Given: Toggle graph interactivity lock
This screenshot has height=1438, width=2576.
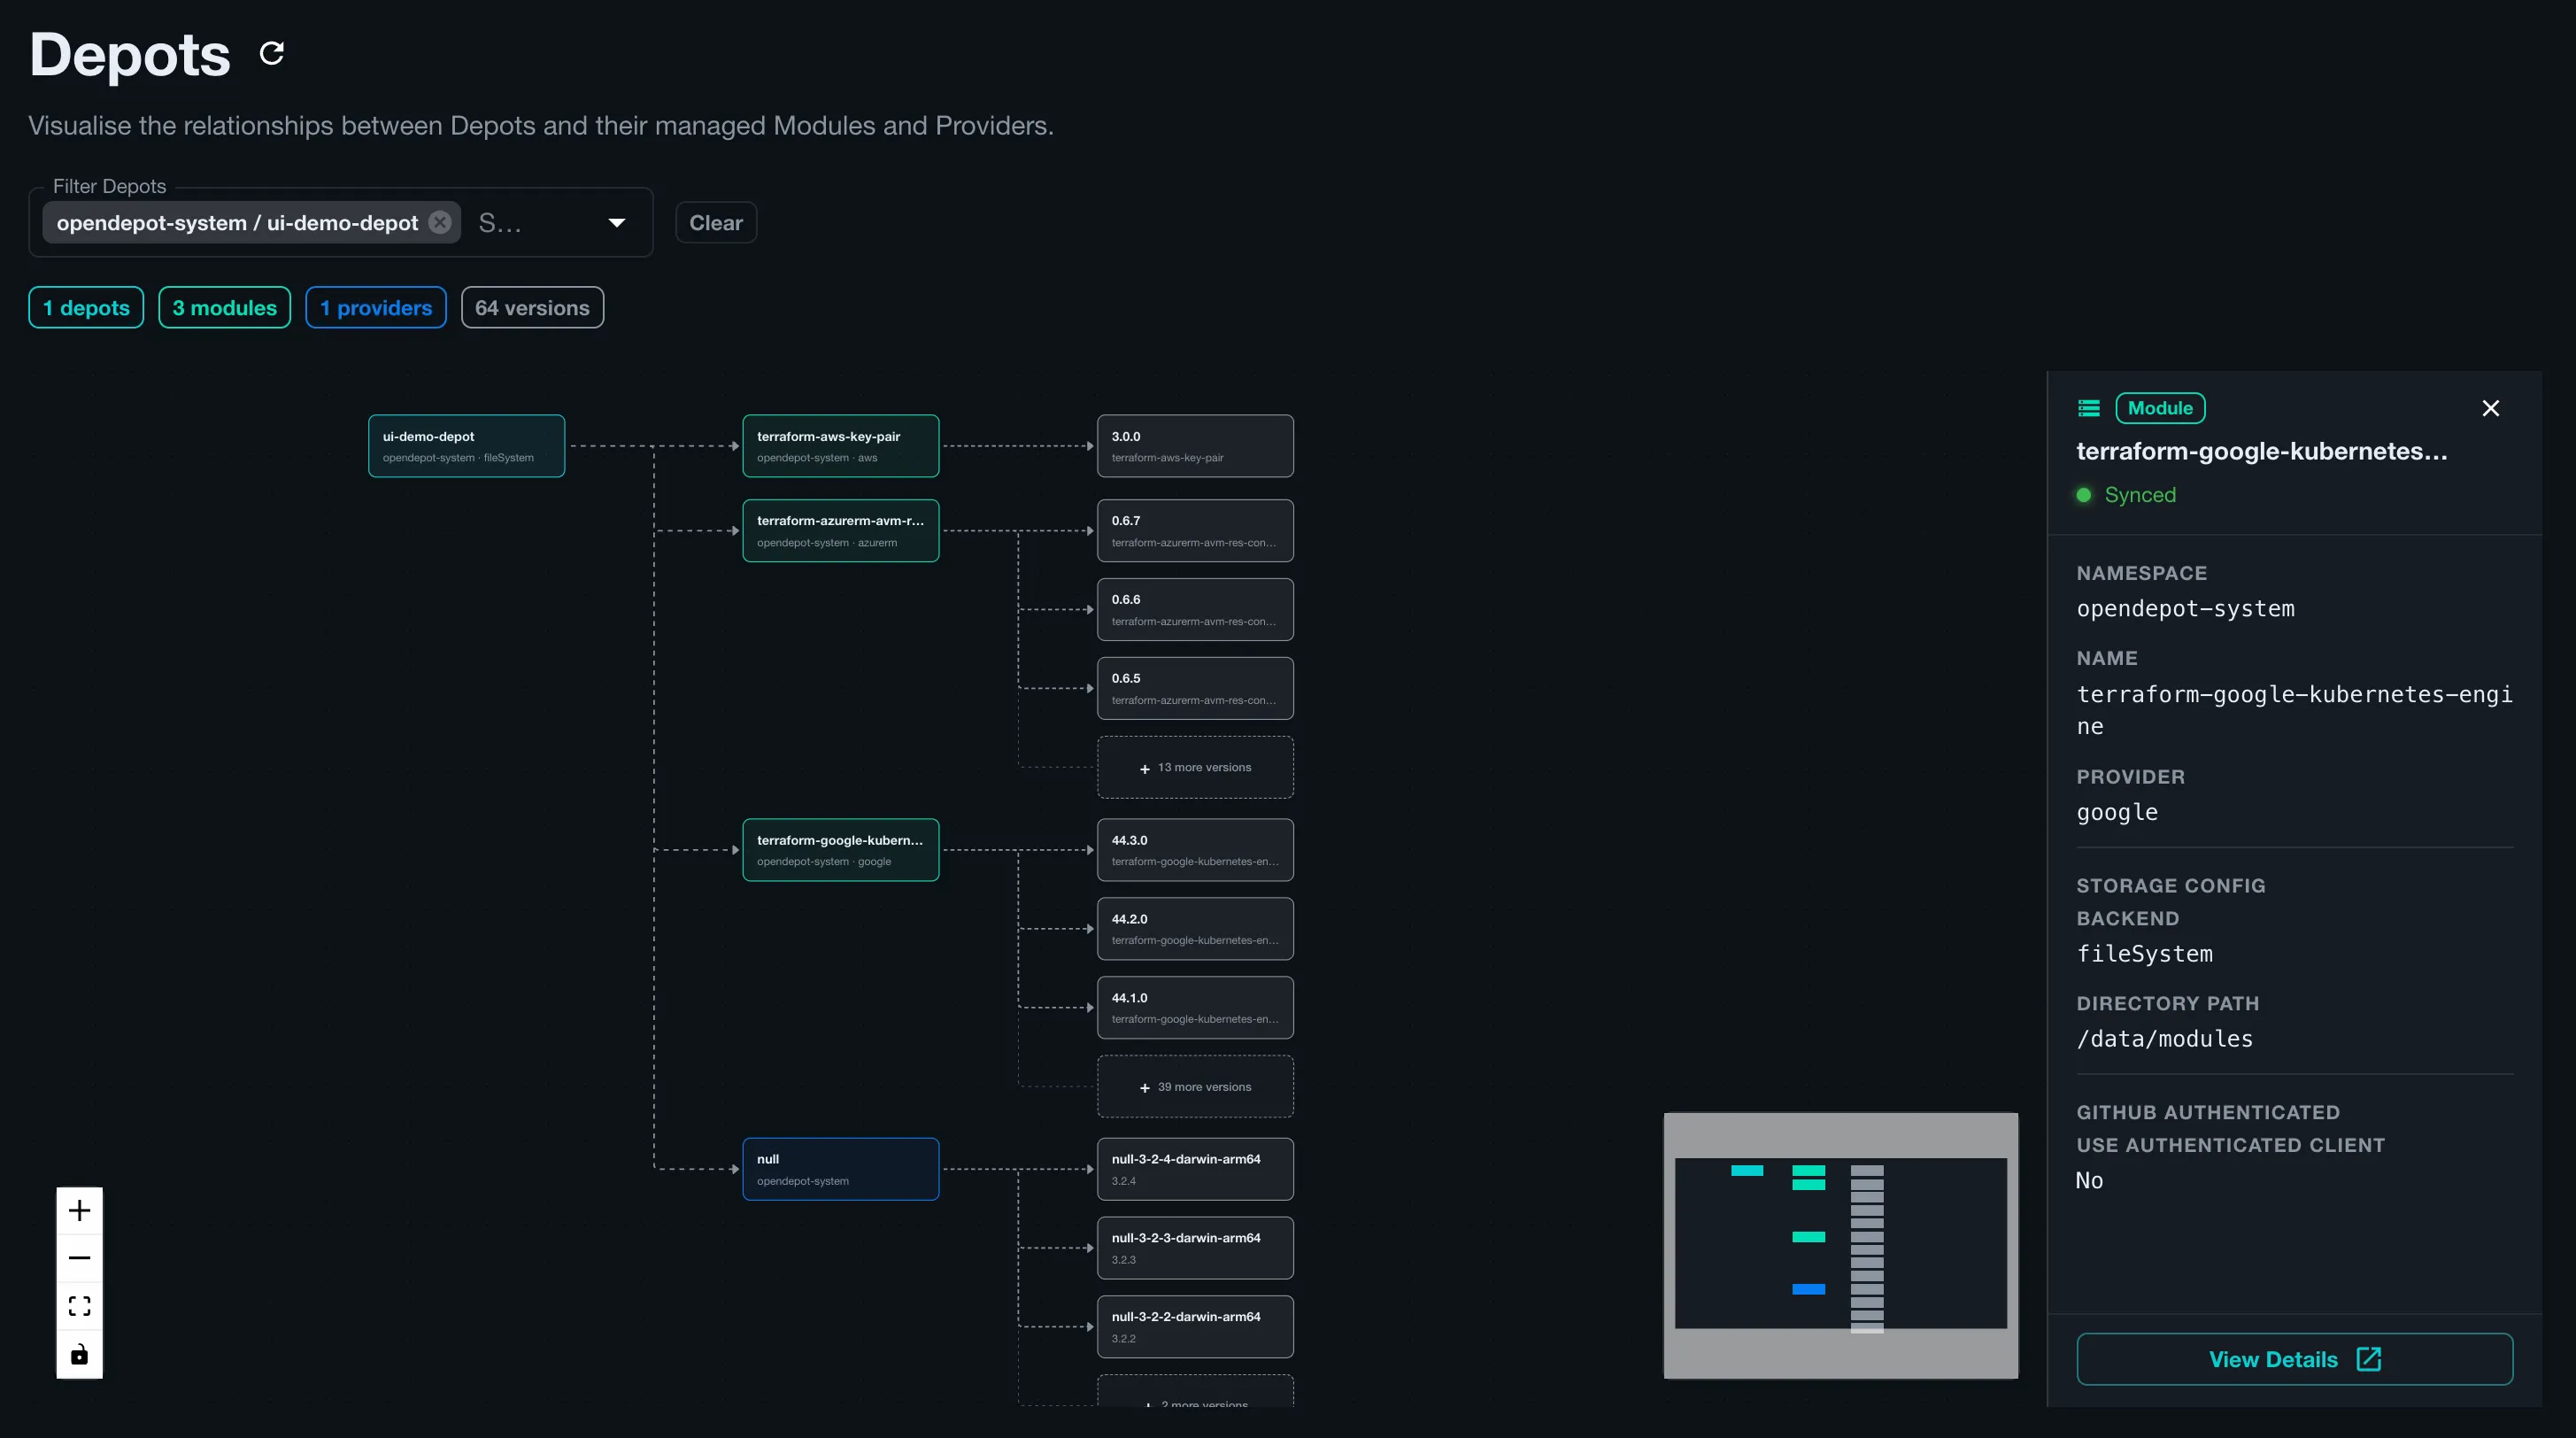Looking at the screenshot, I should (79, 1355).
